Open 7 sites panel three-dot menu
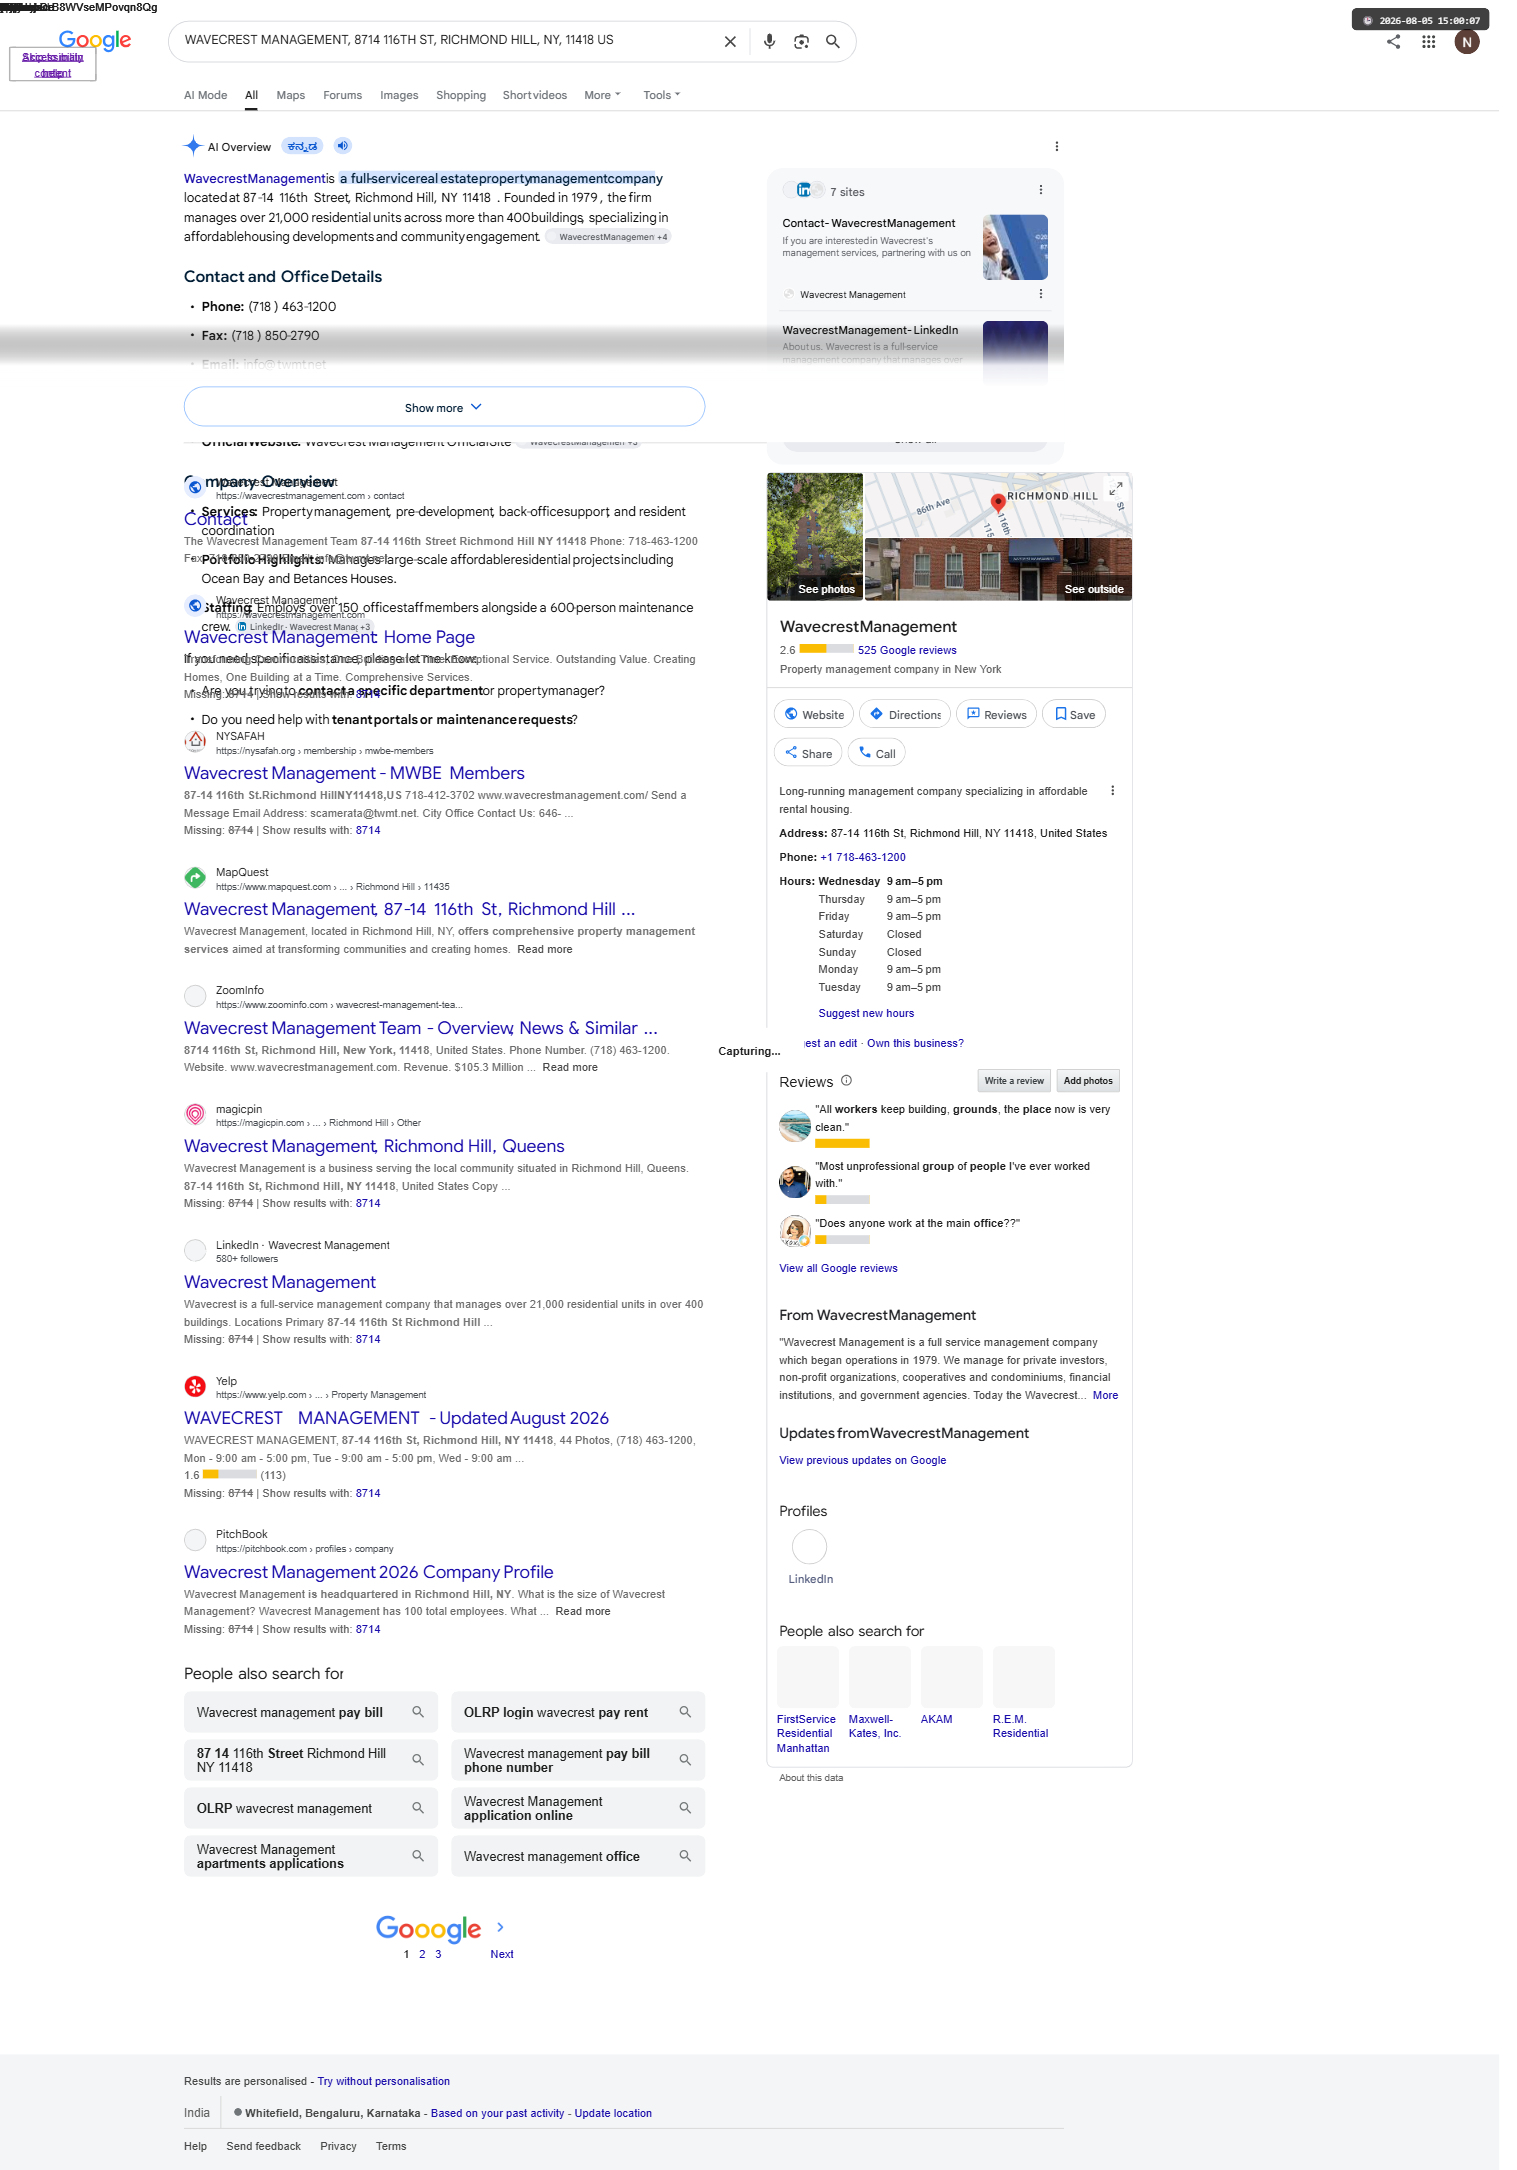The width and height of the screenshot is (1517, 2170). click(x=1041, y=190)
